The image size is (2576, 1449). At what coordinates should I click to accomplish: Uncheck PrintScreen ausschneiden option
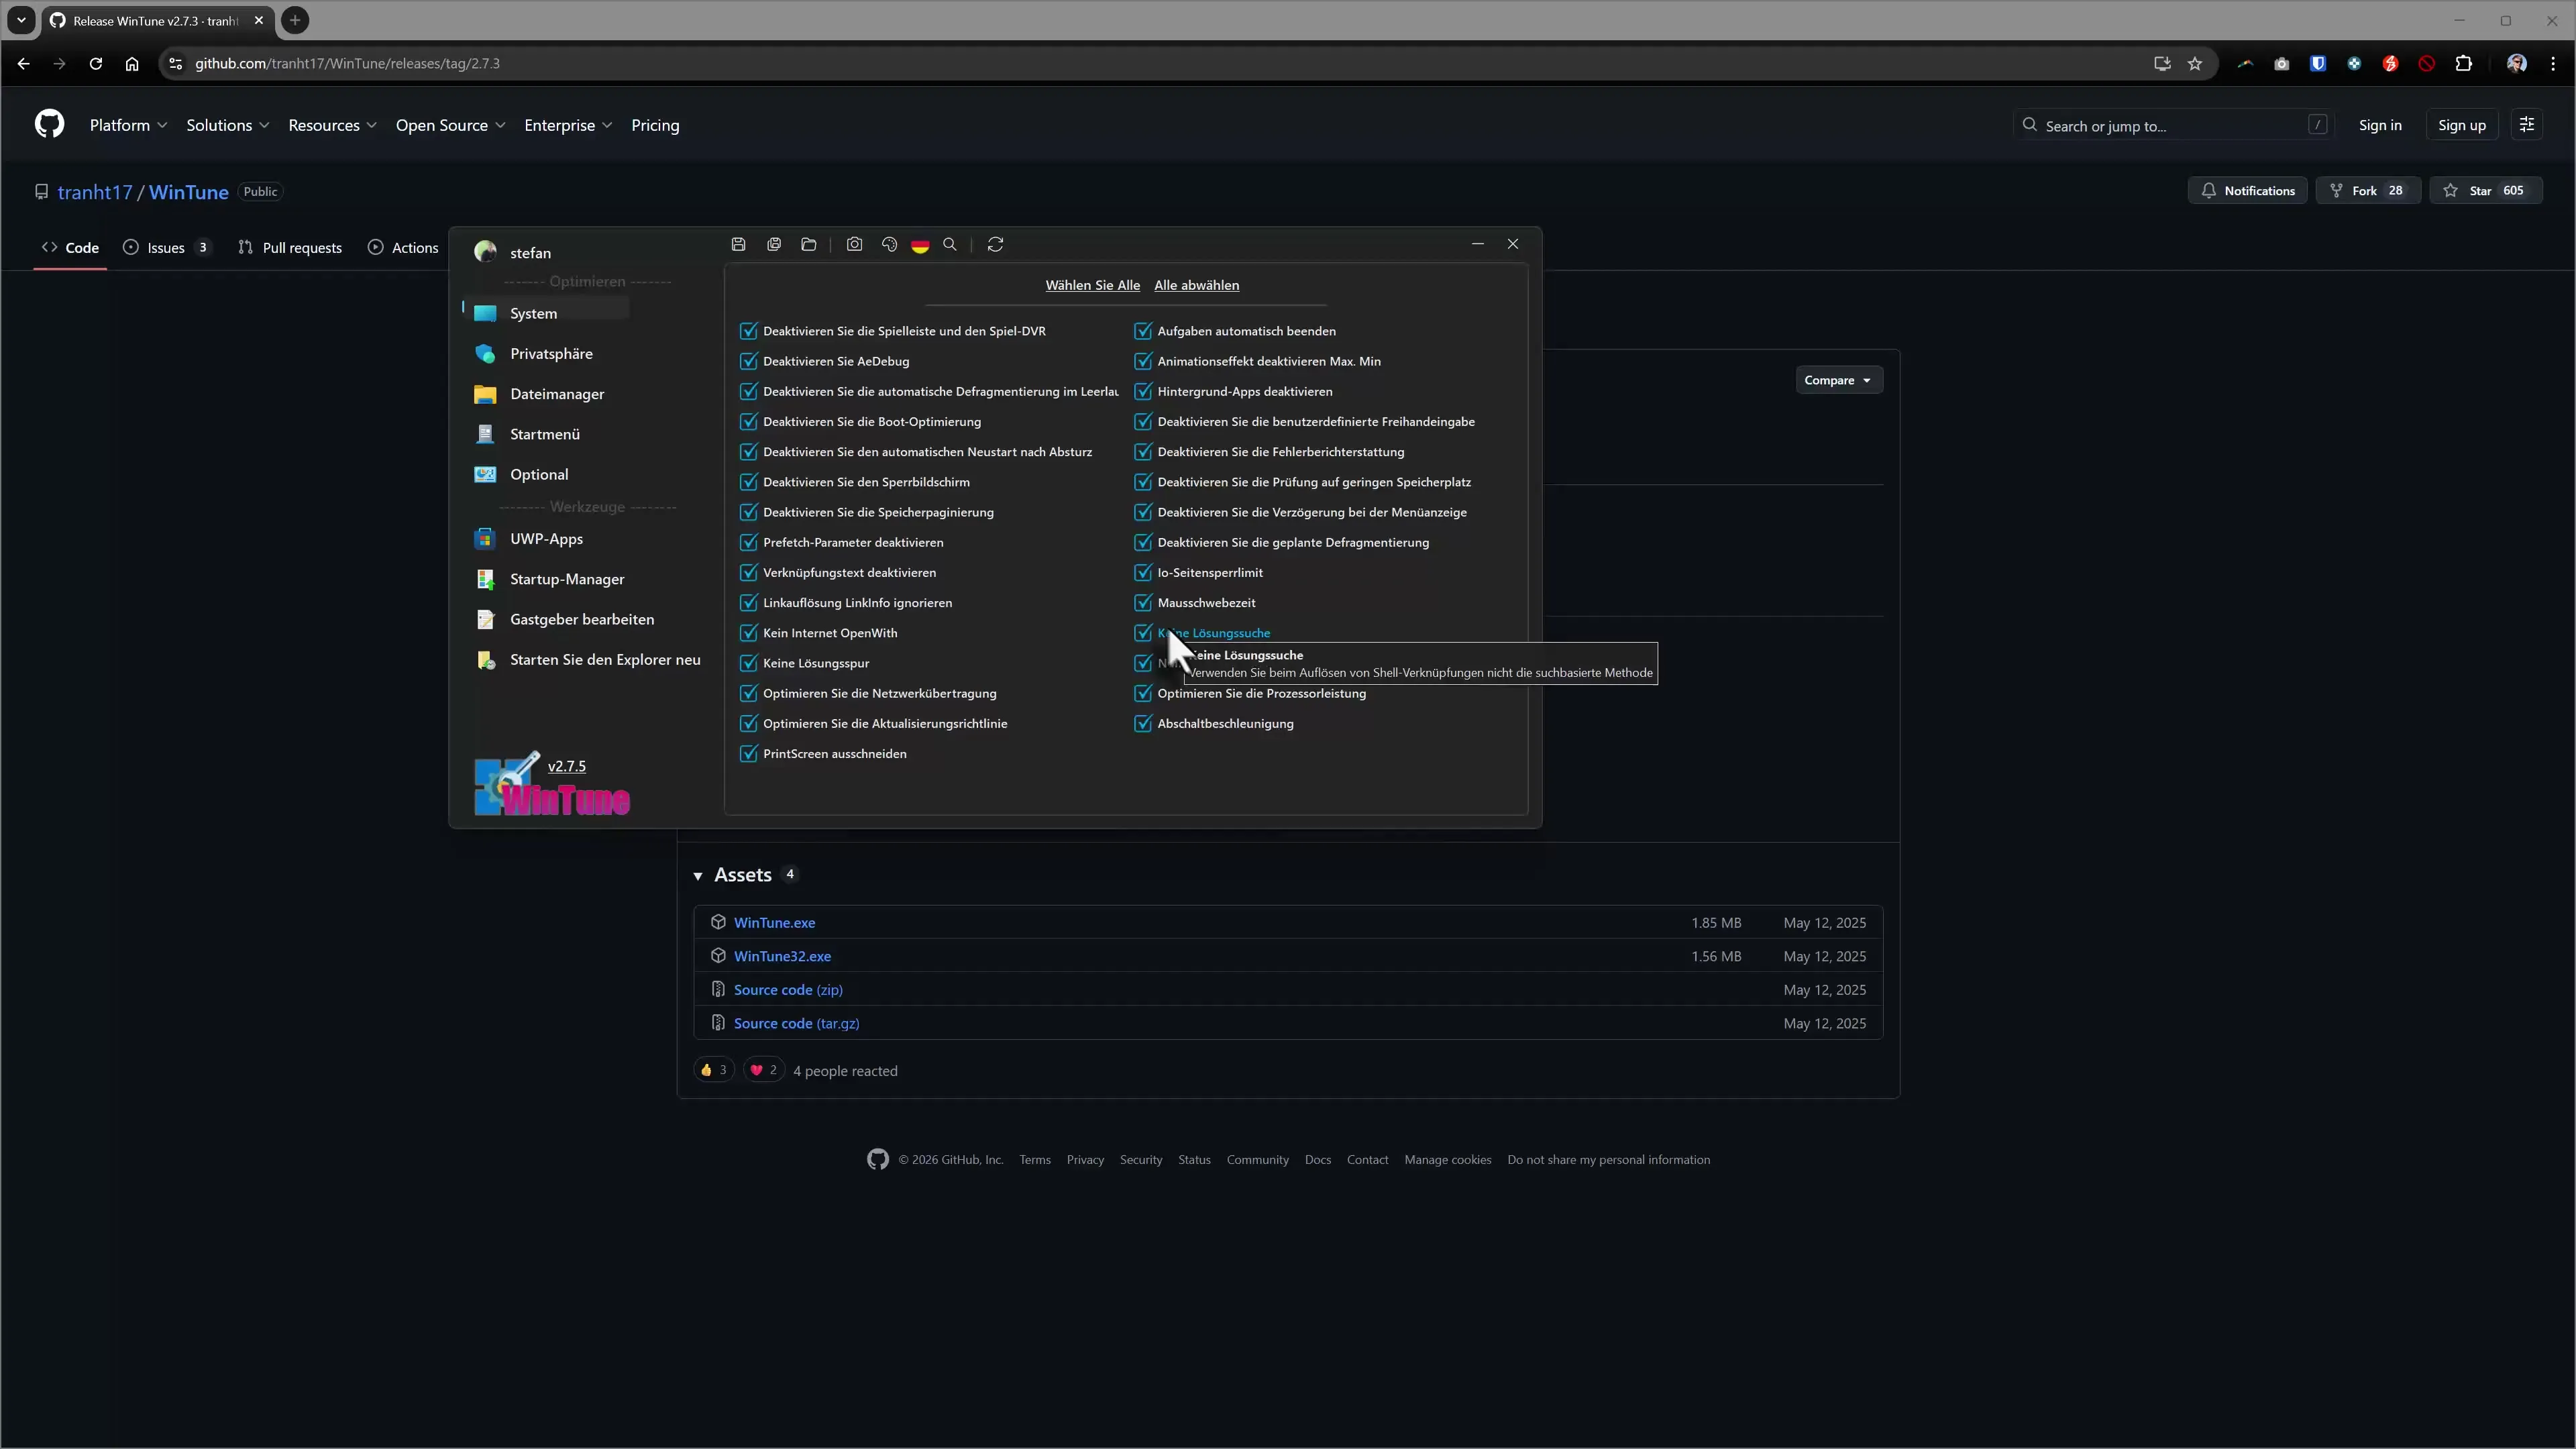[748, 753]
